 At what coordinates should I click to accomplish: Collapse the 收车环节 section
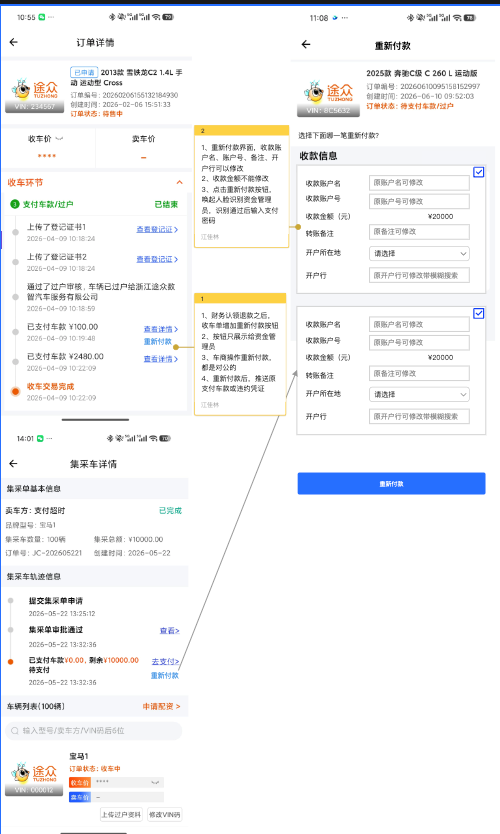click(180, 182)
